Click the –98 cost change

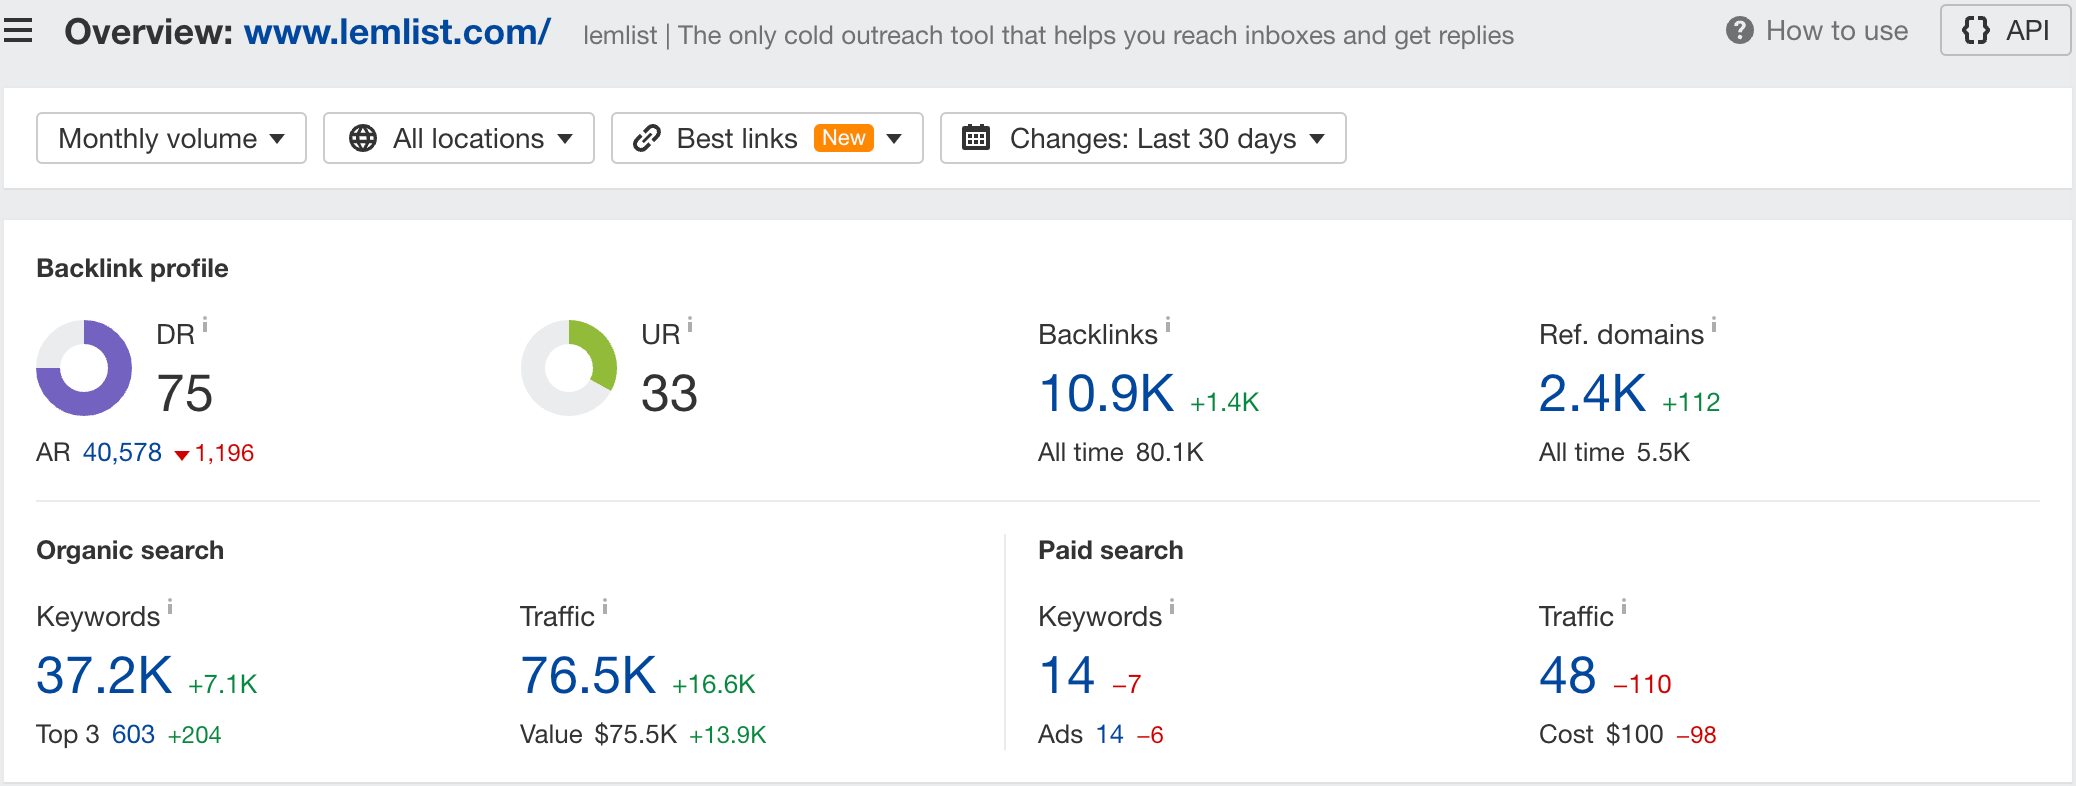pyautogui.click(x=1696, y=735)
